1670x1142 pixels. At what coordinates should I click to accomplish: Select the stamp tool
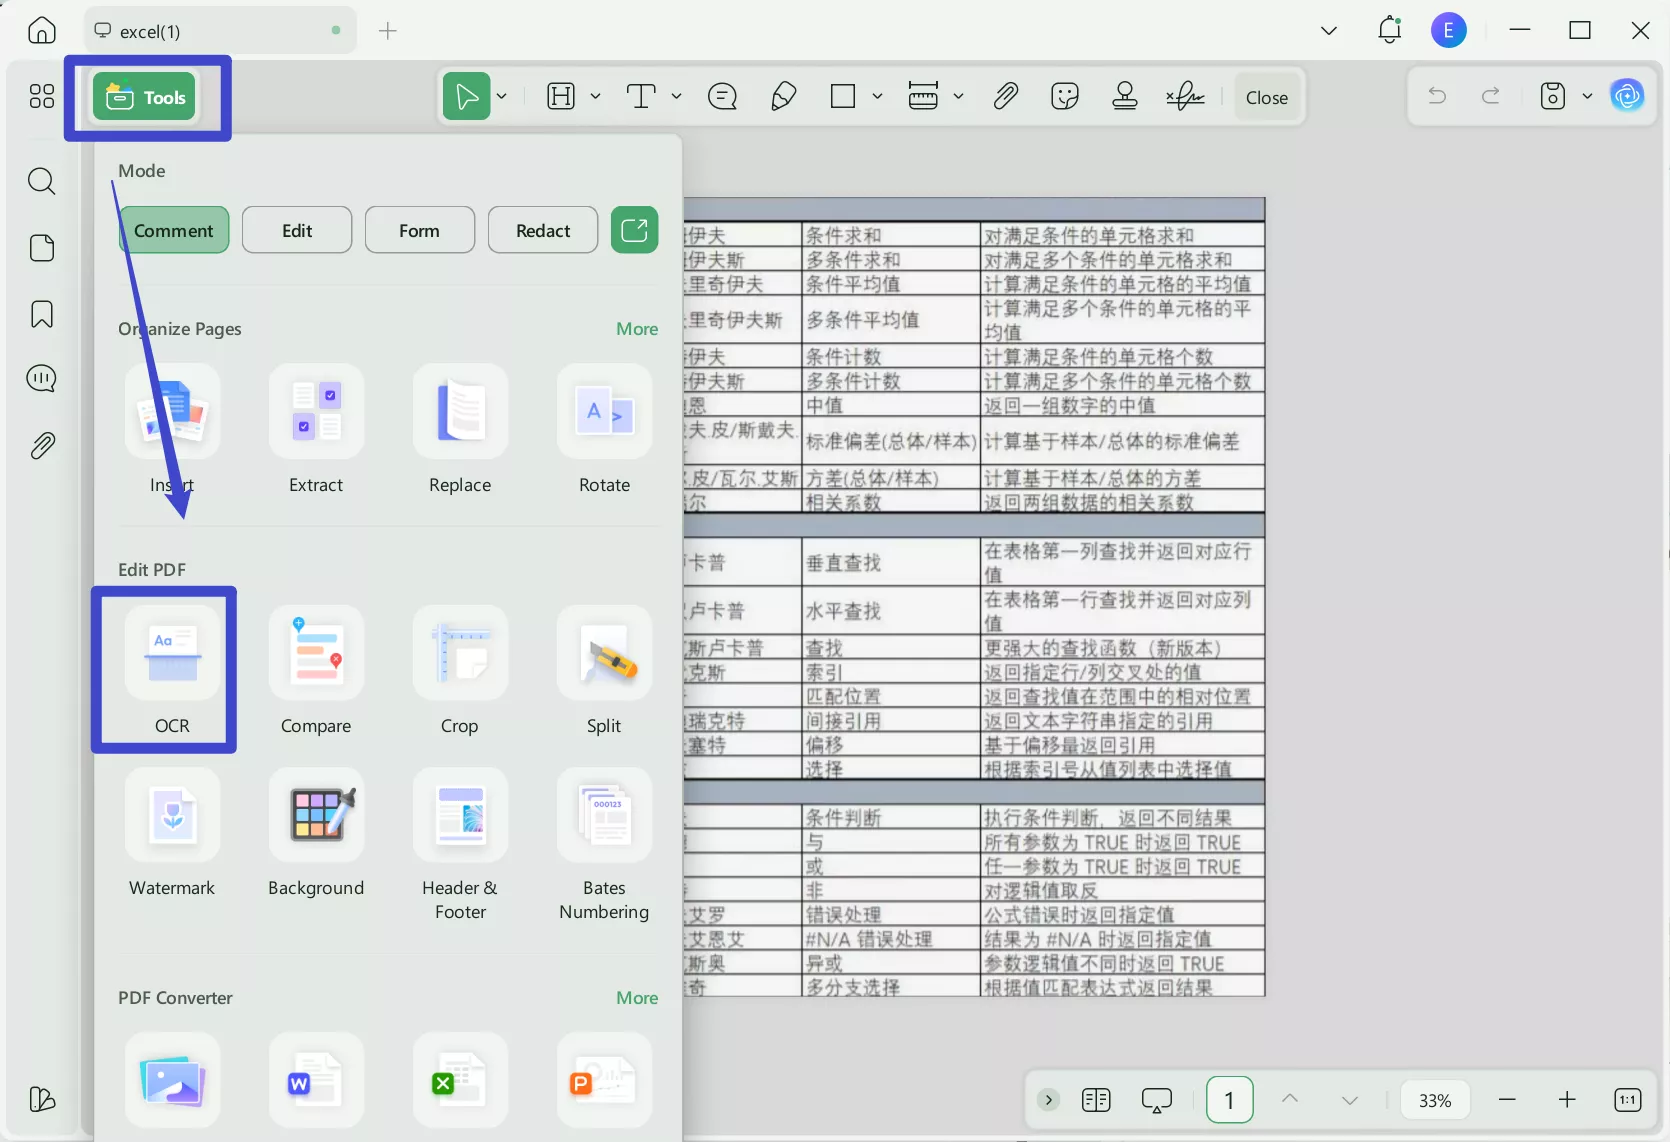click(1124, 96)
